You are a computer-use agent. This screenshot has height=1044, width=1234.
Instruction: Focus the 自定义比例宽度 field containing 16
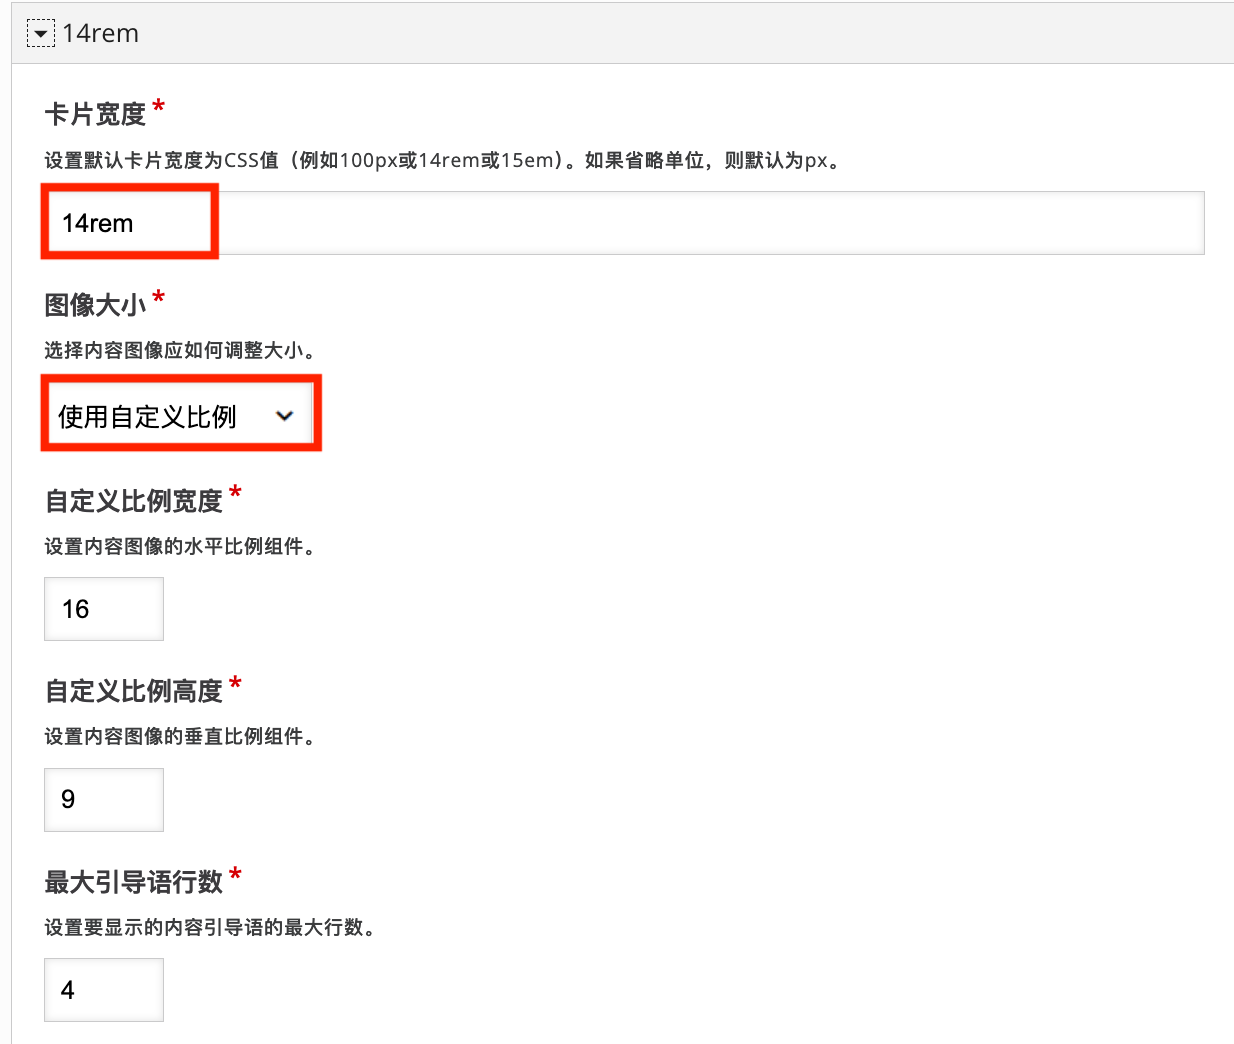click(x=103, y=608)
